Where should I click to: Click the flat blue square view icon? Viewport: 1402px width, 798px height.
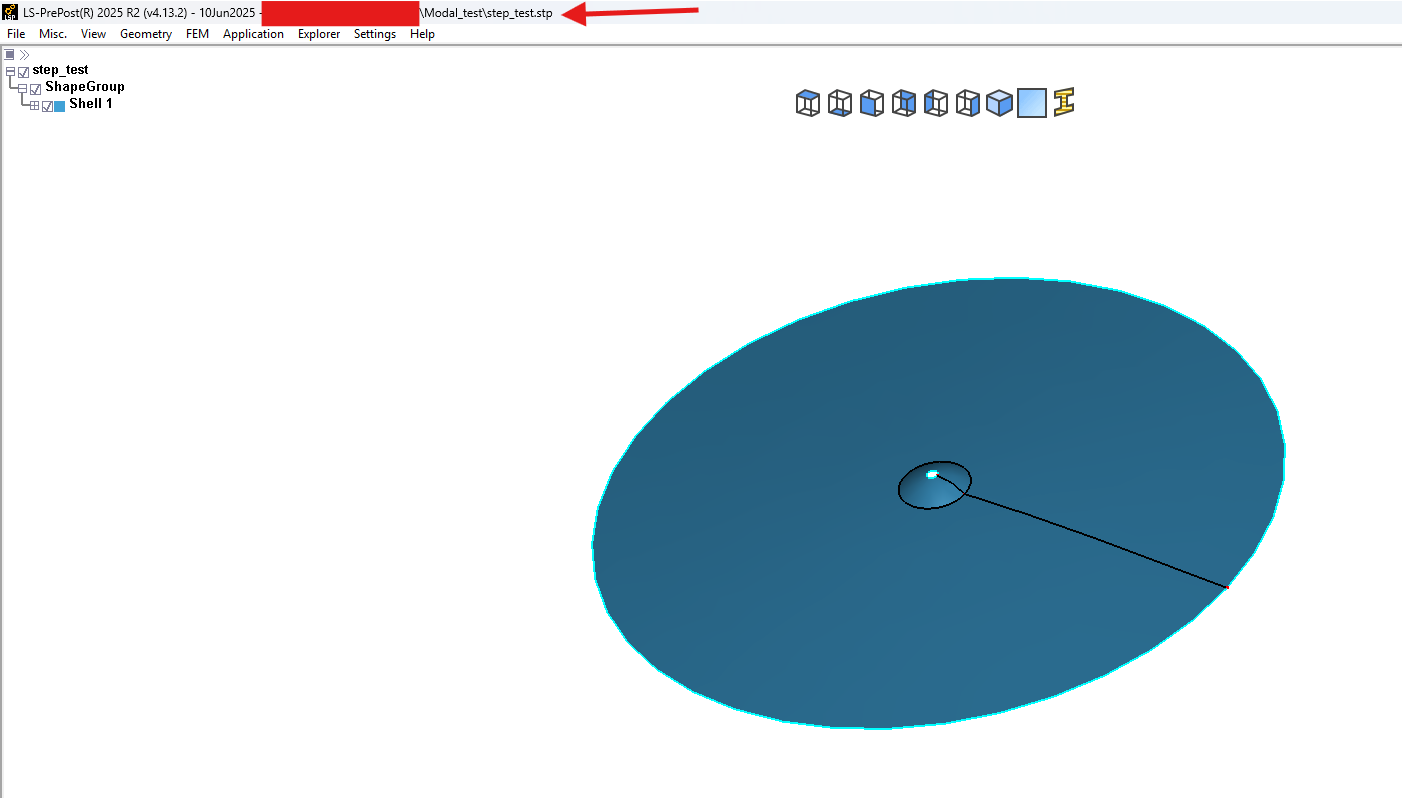[1032, 103]
